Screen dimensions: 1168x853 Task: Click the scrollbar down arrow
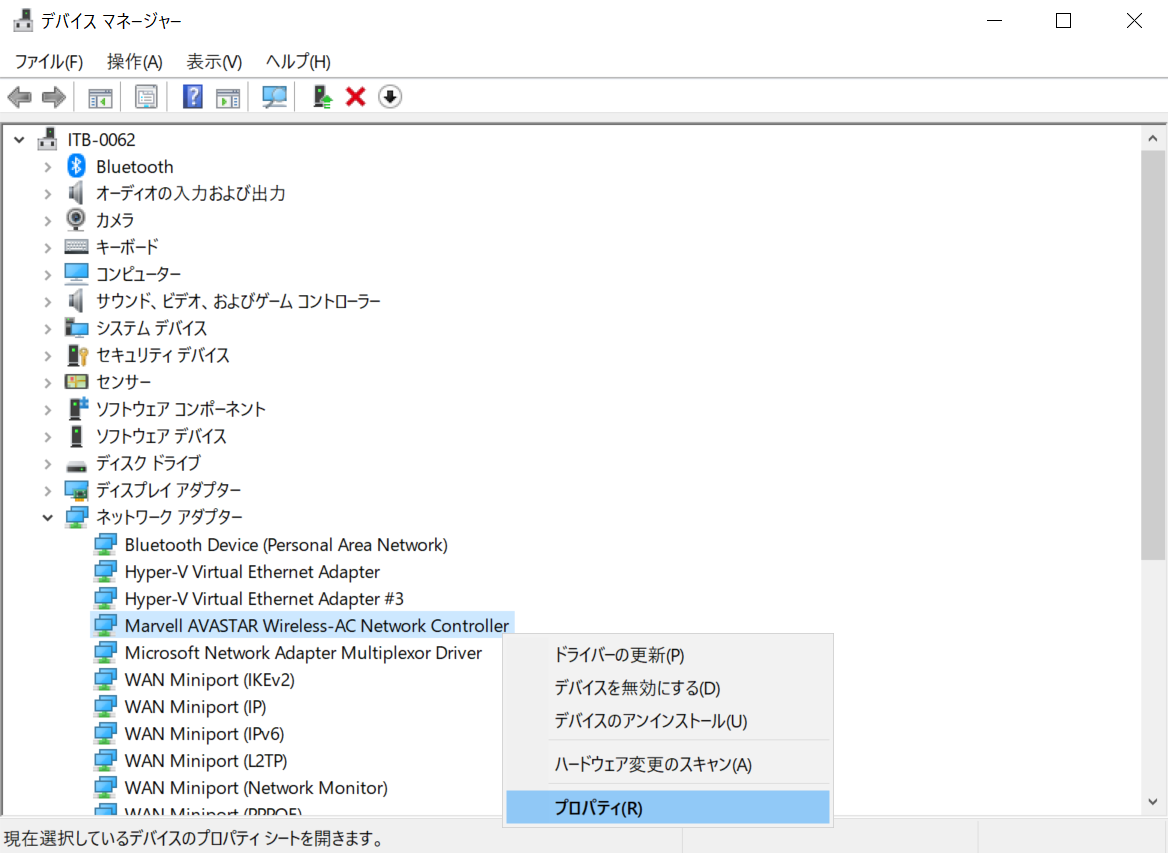coord(1152,802)
